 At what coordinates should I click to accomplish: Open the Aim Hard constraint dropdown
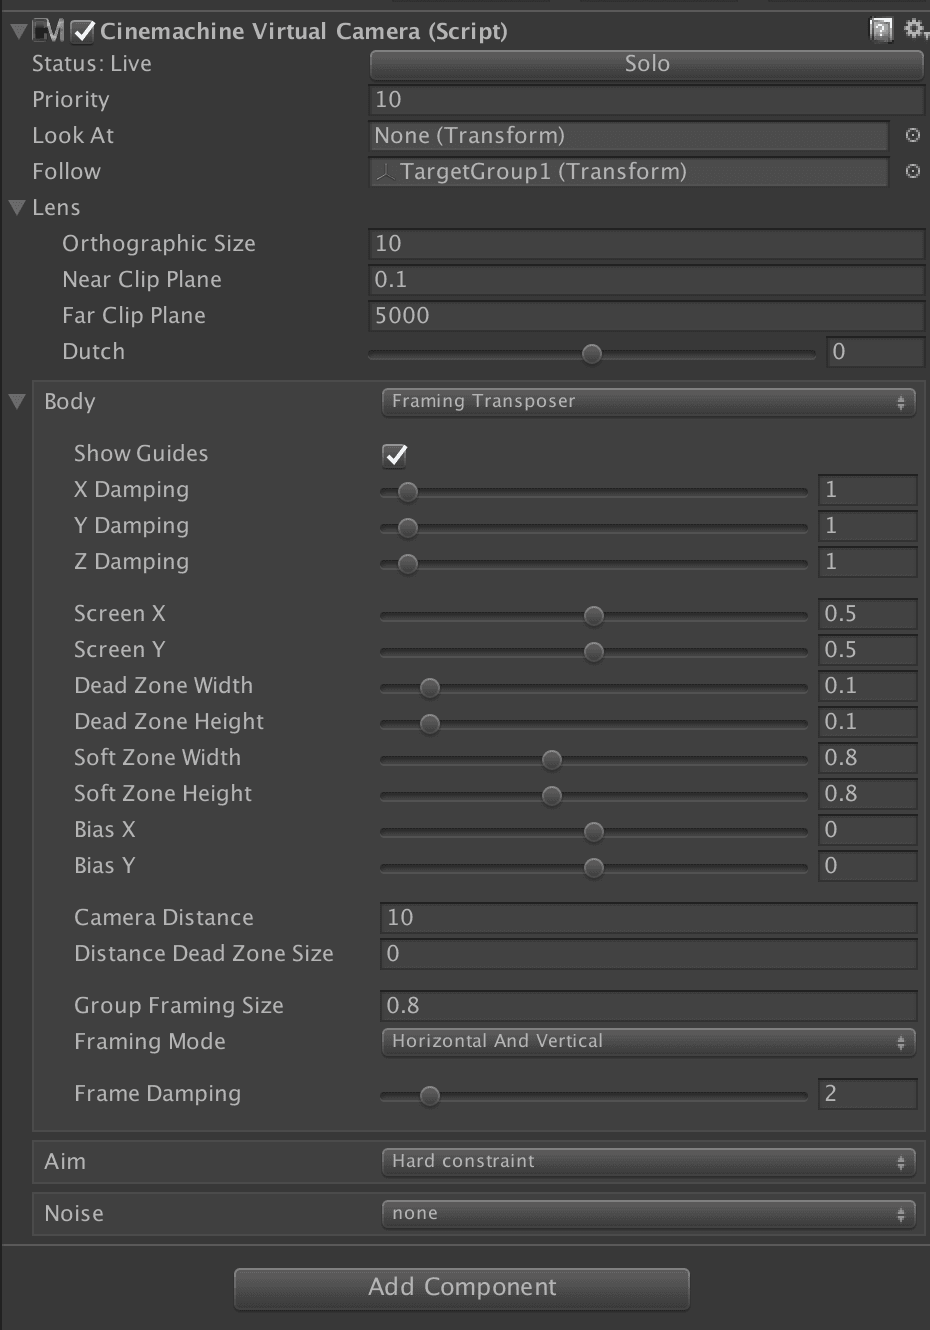point(648,1162)
